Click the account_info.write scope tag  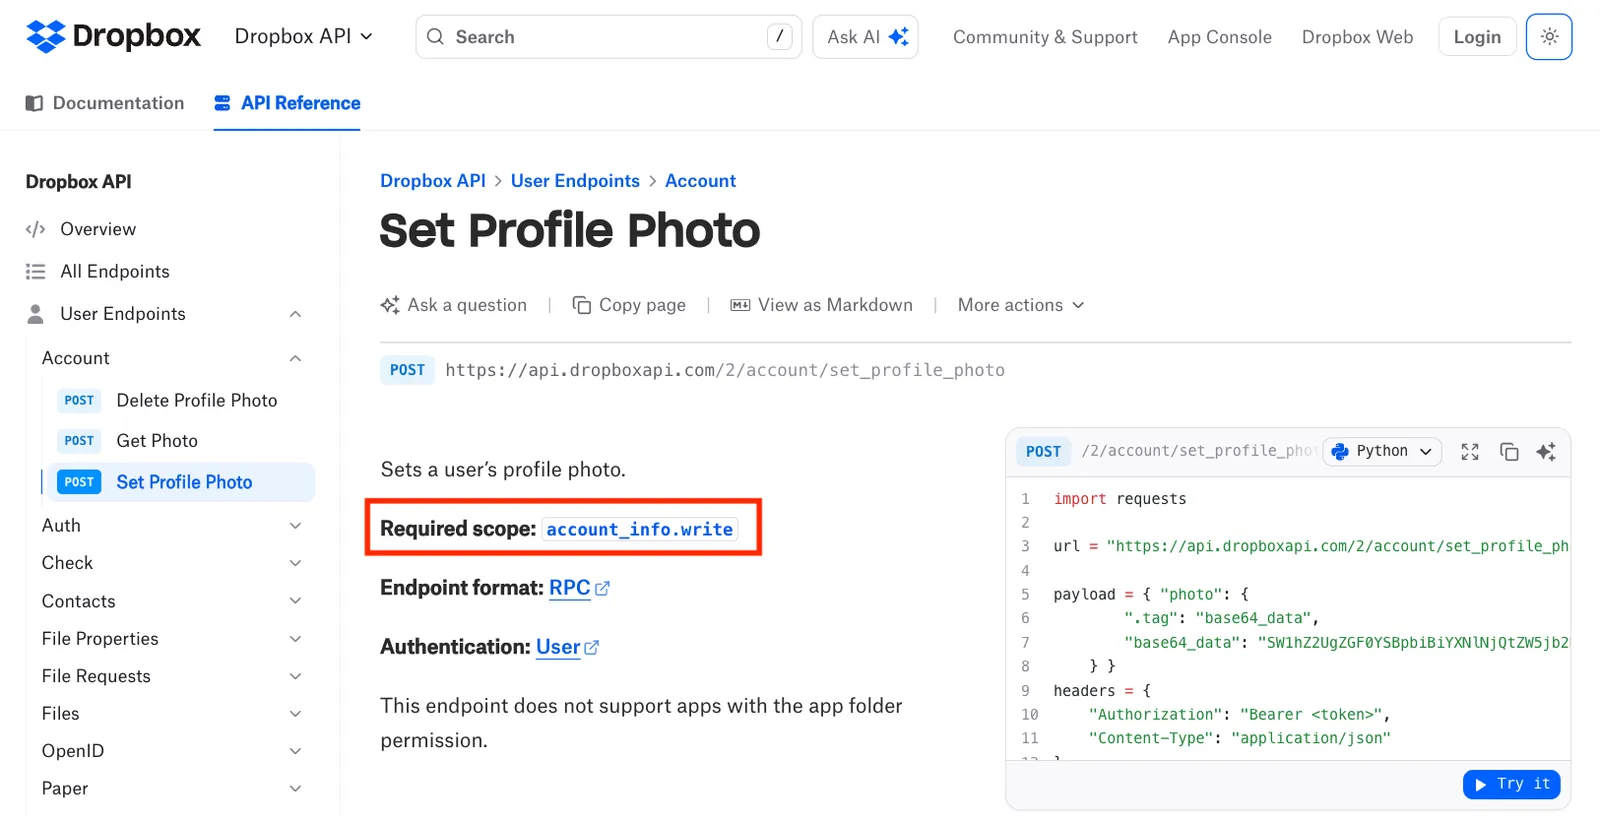tap(640, 529)
